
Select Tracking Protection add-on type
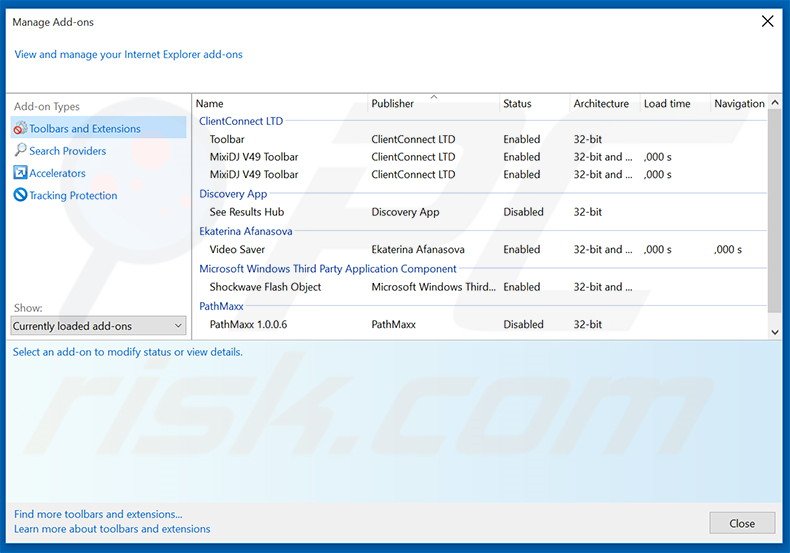coord(73,195)
